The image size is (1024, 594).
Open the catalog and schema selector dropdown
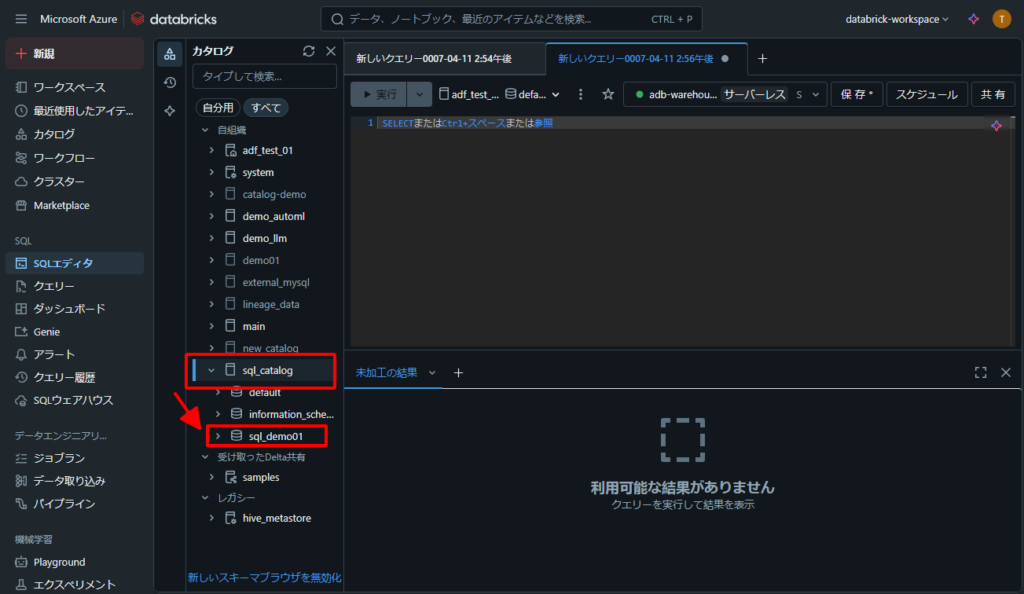[x=500, y=95]
